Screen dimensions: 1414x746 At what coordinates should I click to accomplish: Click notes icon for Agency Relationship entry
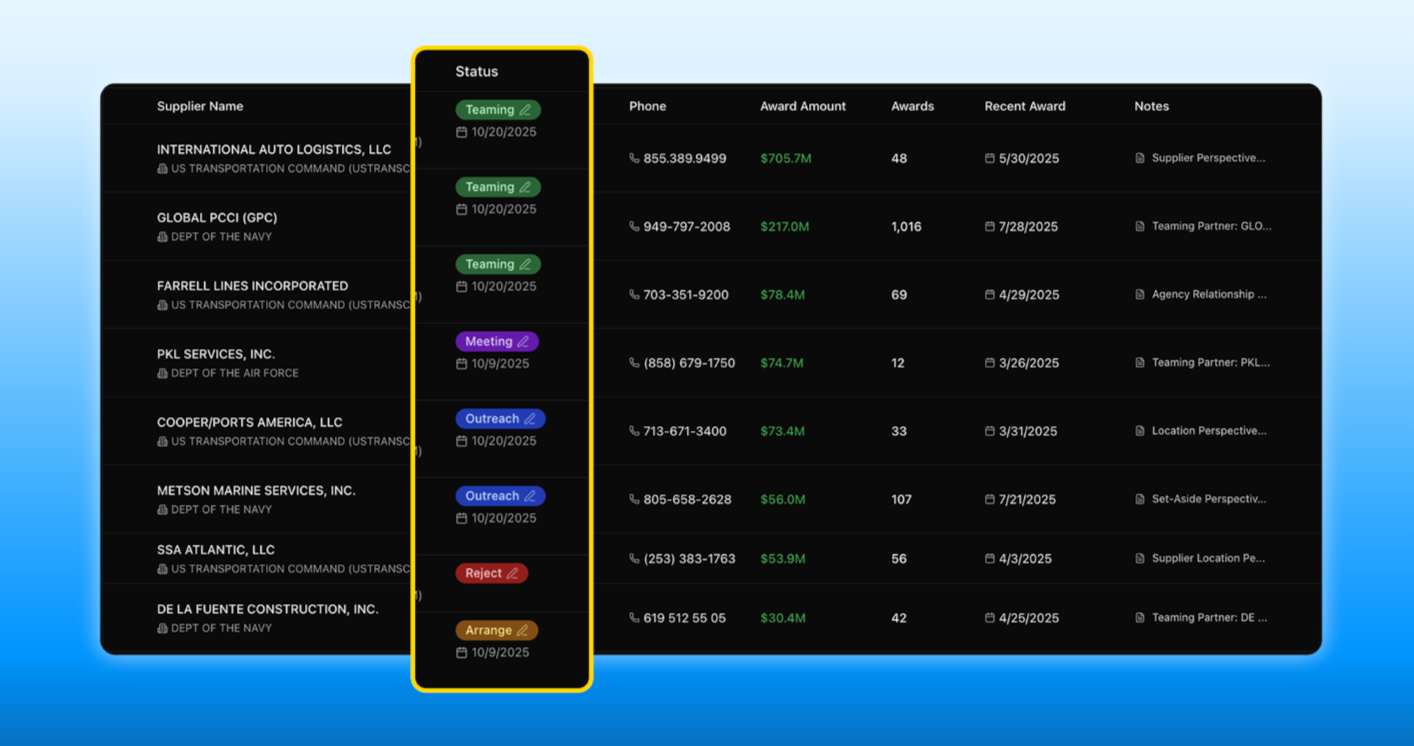point(1140,295)
